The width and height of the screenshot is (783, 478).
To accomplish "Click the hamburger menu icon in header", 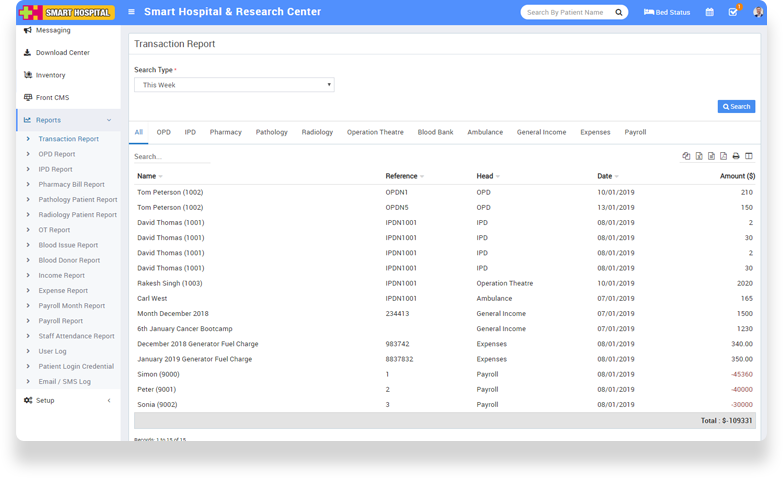I will (131, 12).
